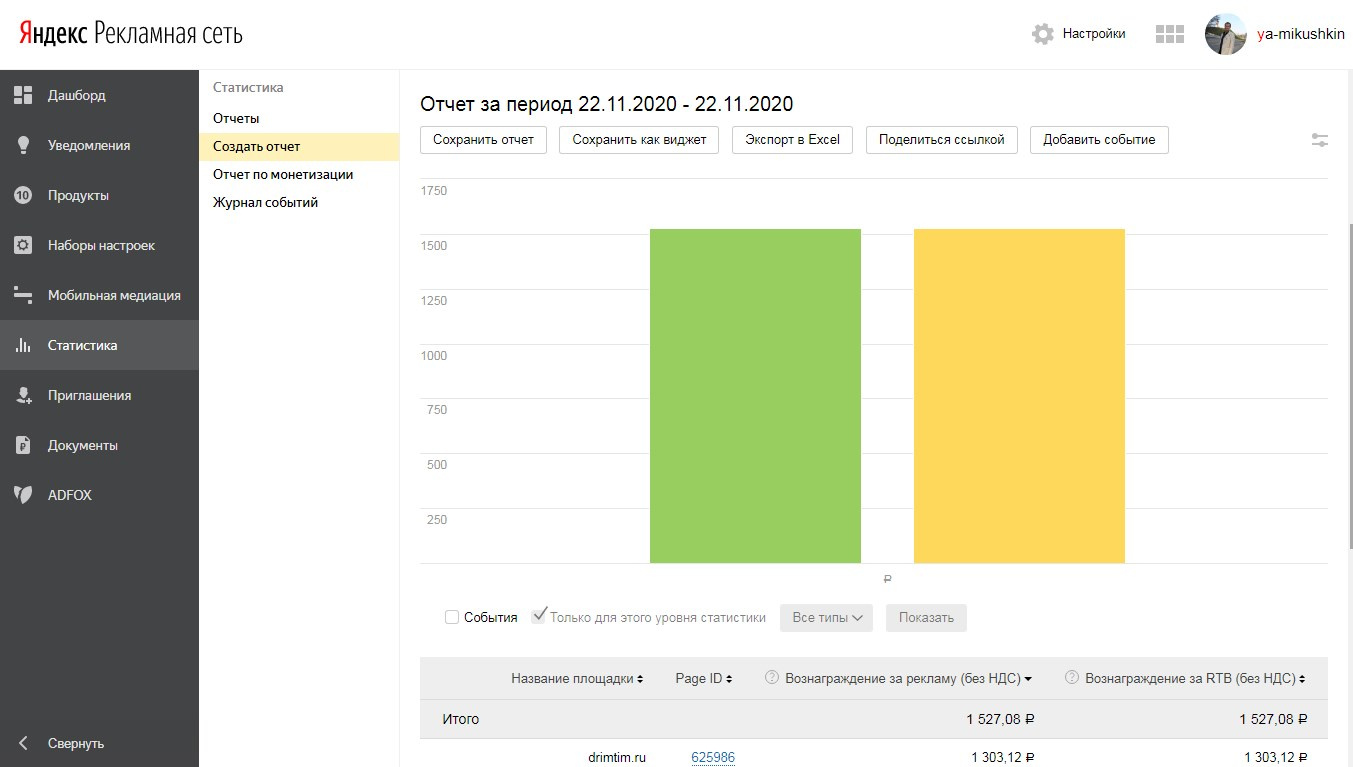This screenshot has height=767, width=1353.
Task: Open the Дашборд sidebar icon
Action: pos(23,95)
